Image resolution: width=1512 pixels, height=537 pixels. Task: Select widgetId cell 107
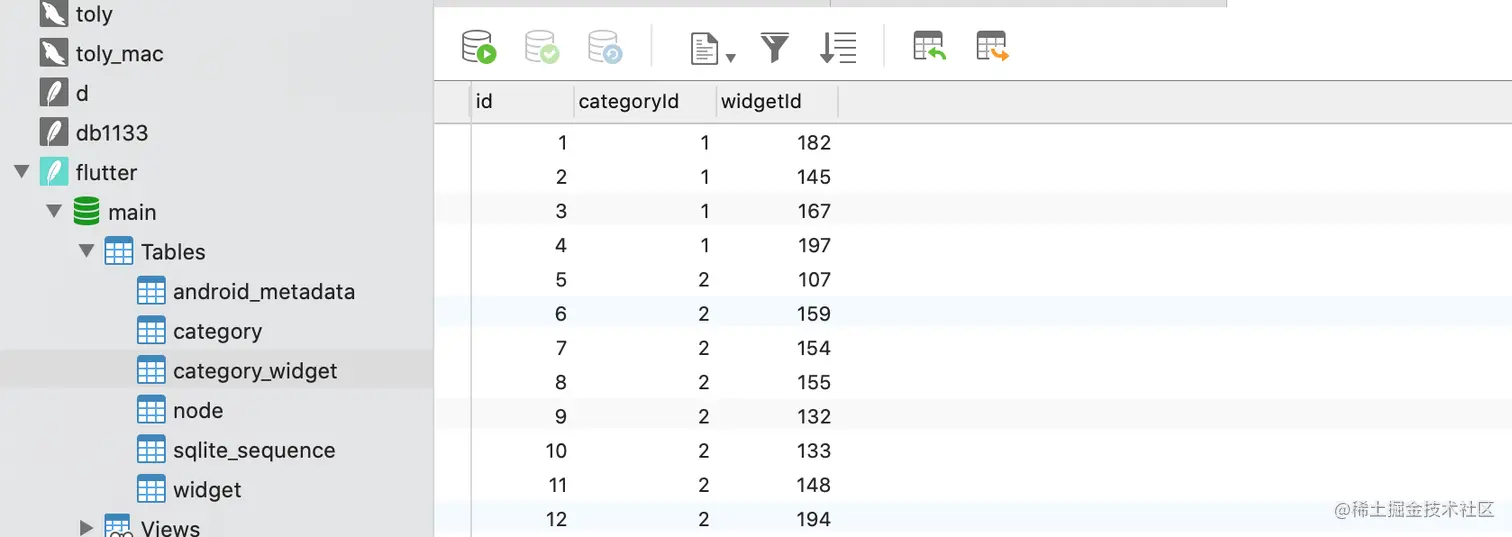pos(814,280)
